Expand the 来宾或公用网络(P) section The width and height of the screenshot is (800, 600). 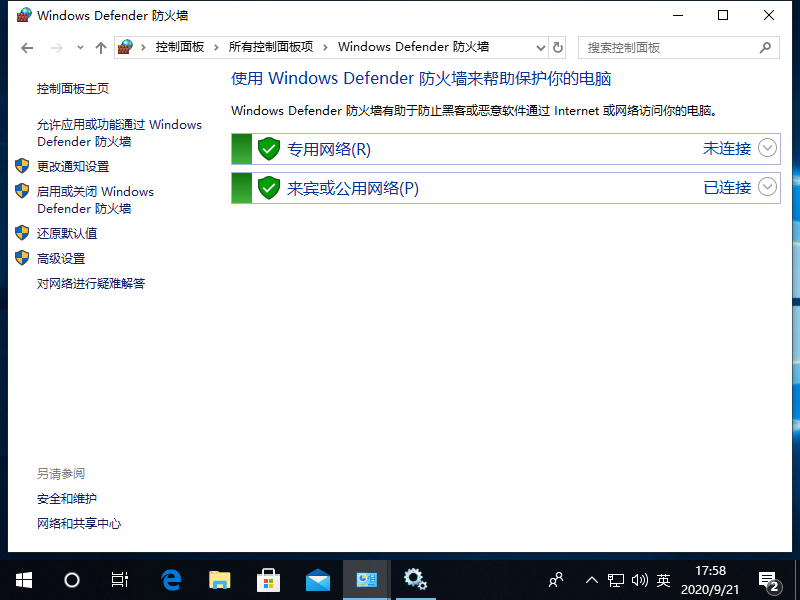767,187
